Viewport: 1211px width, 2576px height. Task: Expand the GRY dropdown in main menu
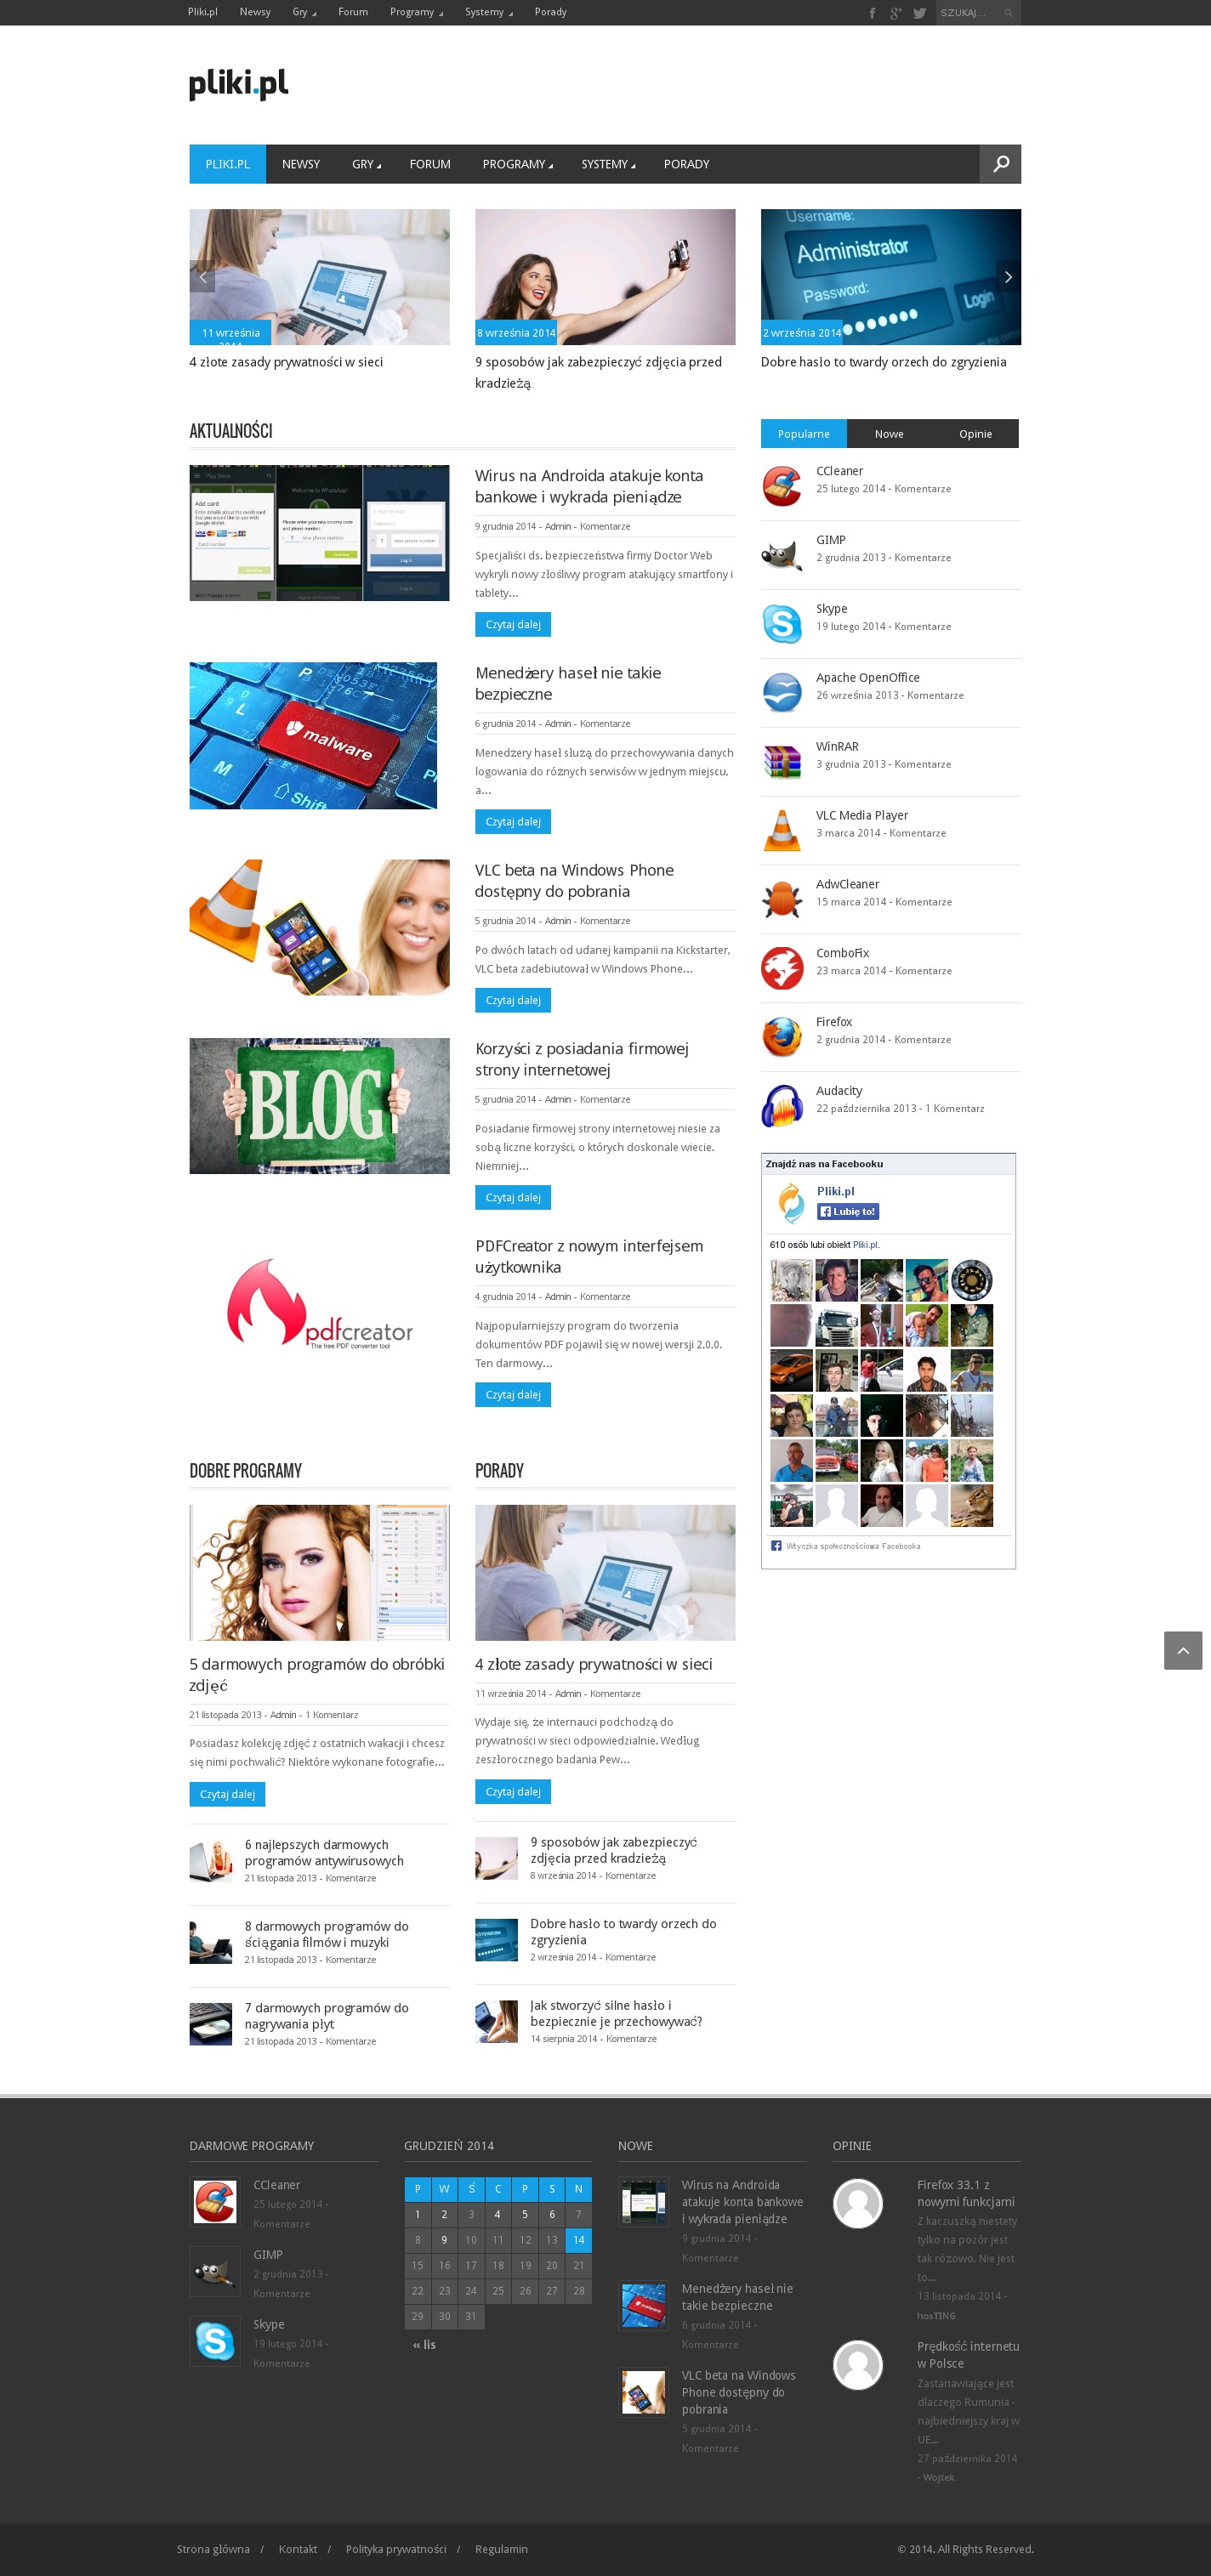[x=366, y=164]
